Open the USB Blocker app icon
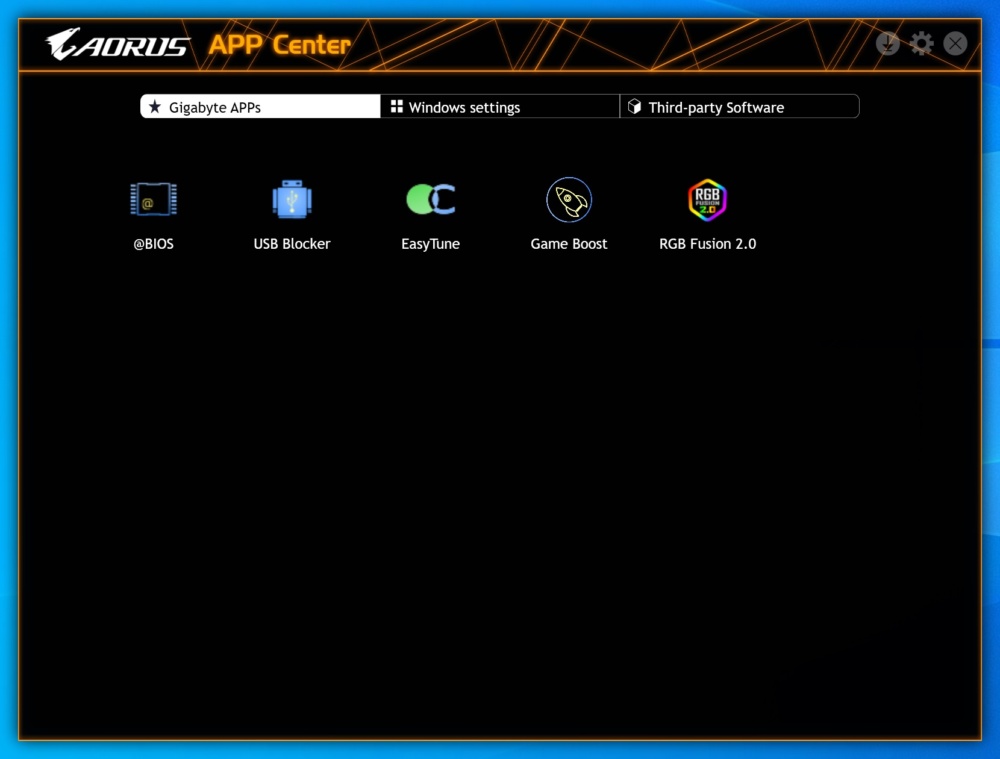The height and width of the screenshot is (759, 1000). (x=292, y=199)
